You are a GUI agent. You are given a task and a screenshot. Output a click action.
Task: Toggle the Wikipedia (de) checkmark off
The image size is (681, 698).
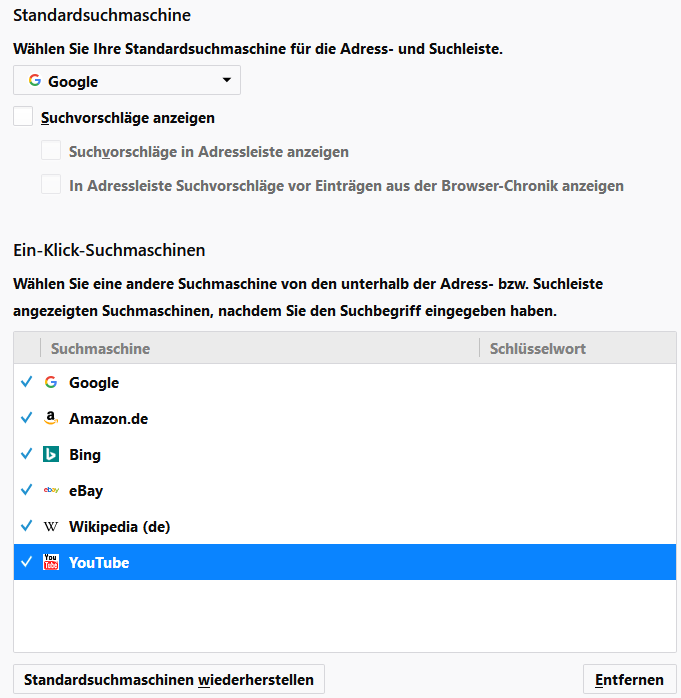26,527
